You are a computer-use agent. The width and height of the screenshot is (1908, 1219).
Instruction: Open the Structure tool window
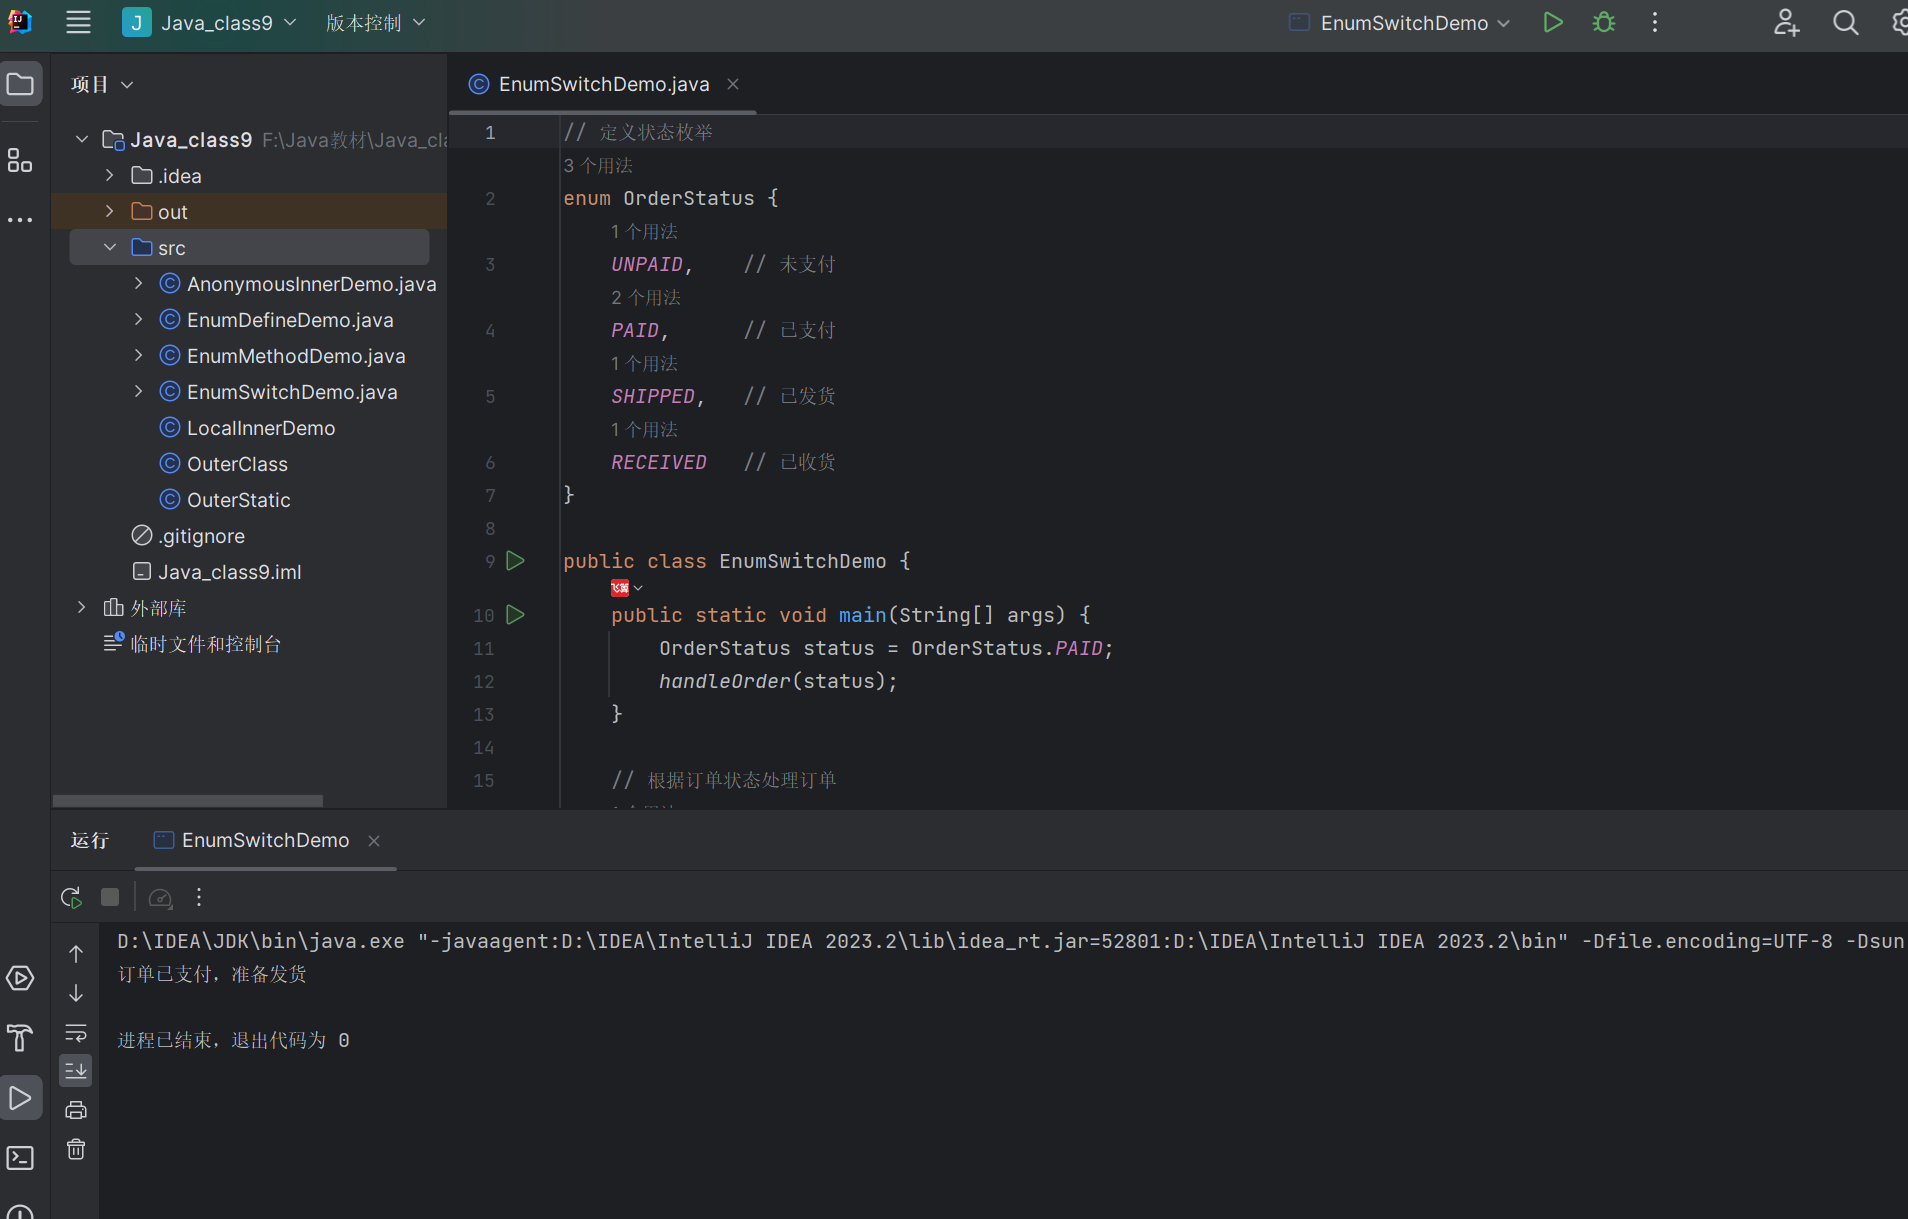[x=20, y=160]
